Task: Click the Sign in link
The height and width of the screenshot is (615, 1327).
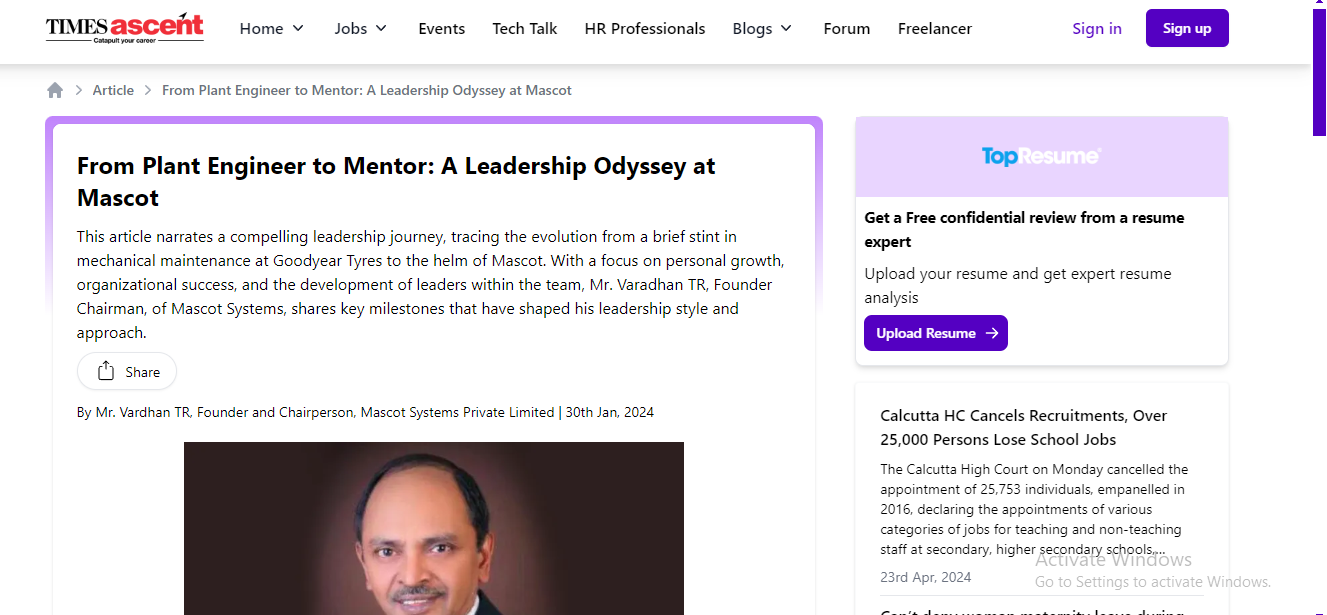Action: [x=1097, y=29]
